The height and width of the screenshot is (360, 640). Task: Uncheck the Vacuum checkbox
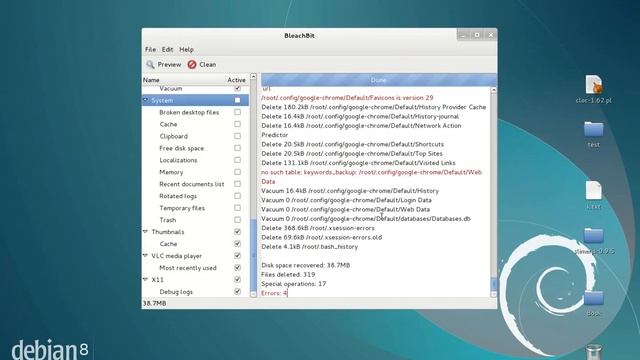pos(237,88)
